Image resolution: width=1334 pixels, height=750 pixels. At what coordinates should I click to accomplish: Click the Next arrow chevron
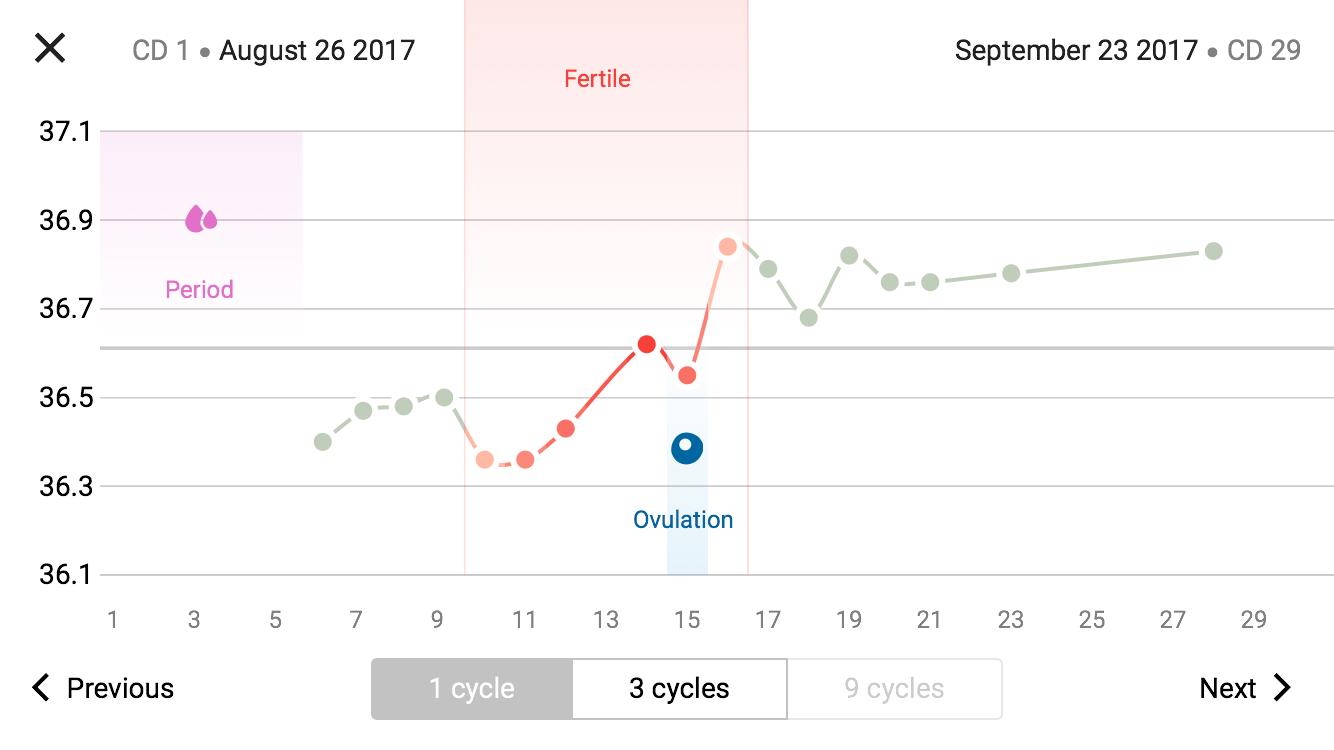coord(1282,688)
